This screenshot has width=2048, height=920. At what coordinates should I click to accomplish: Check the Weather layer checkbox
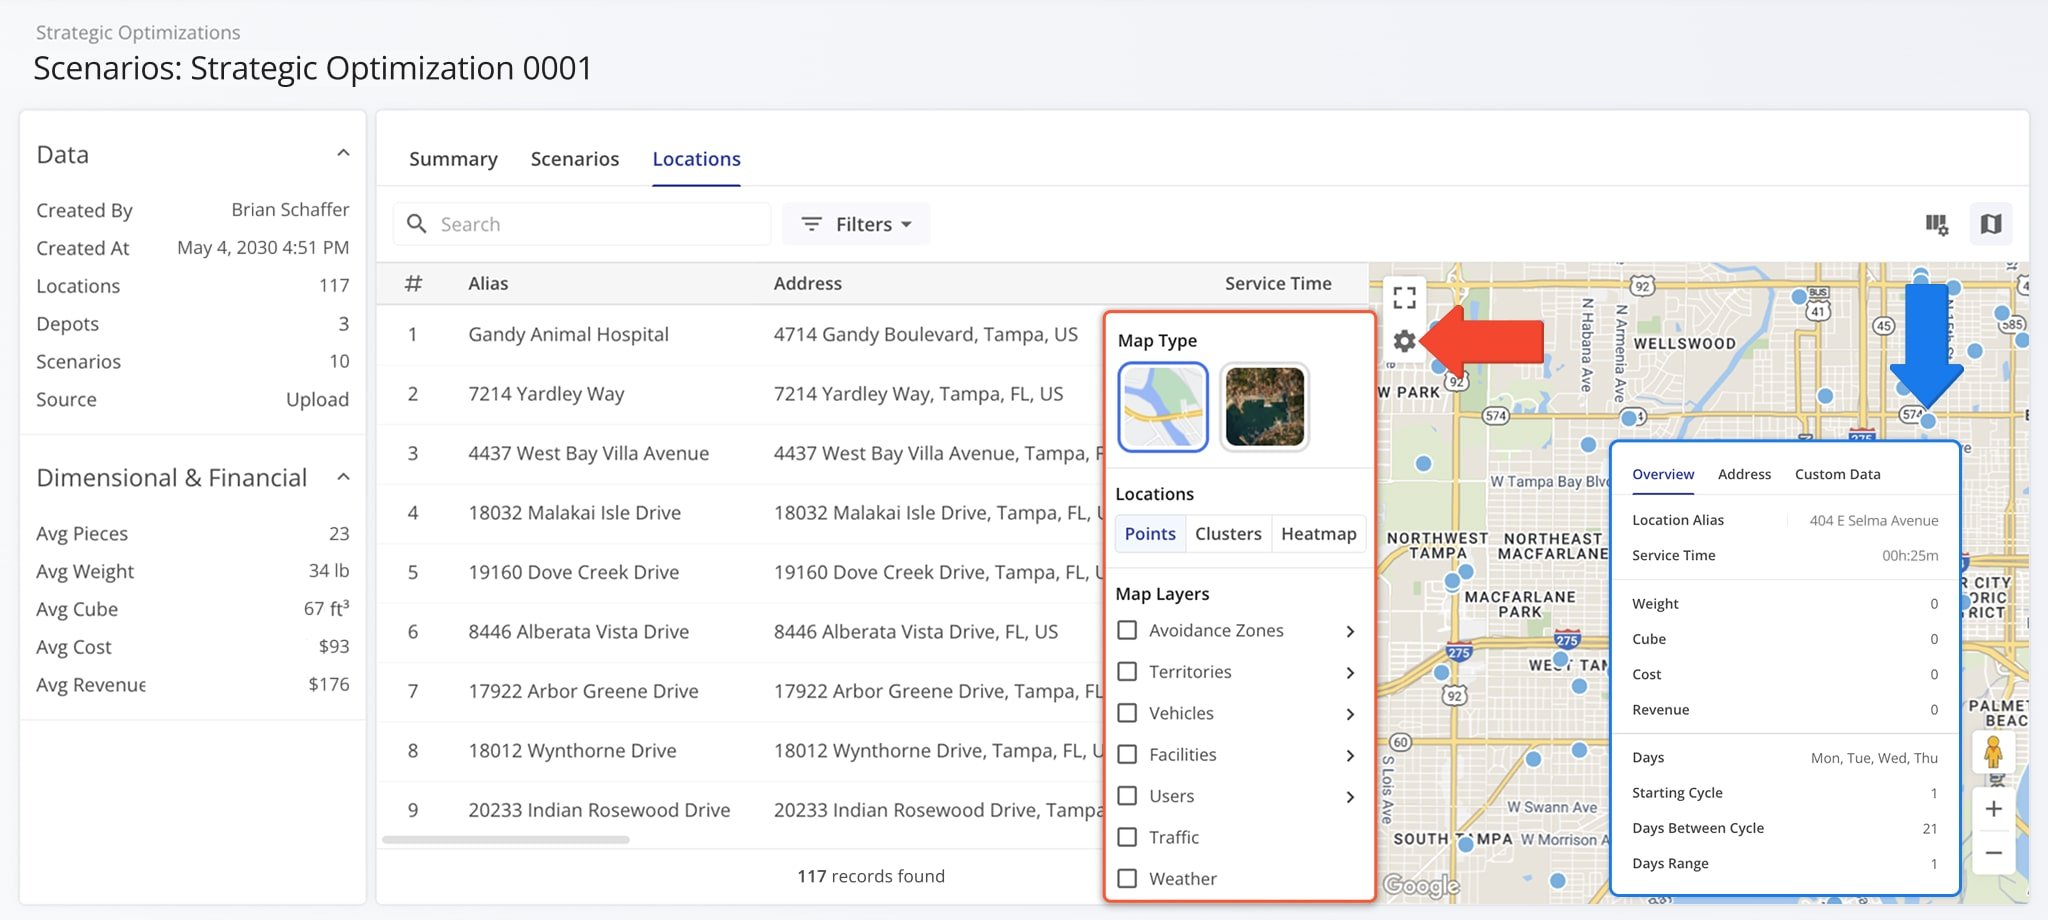click(x=1128, y=878)
